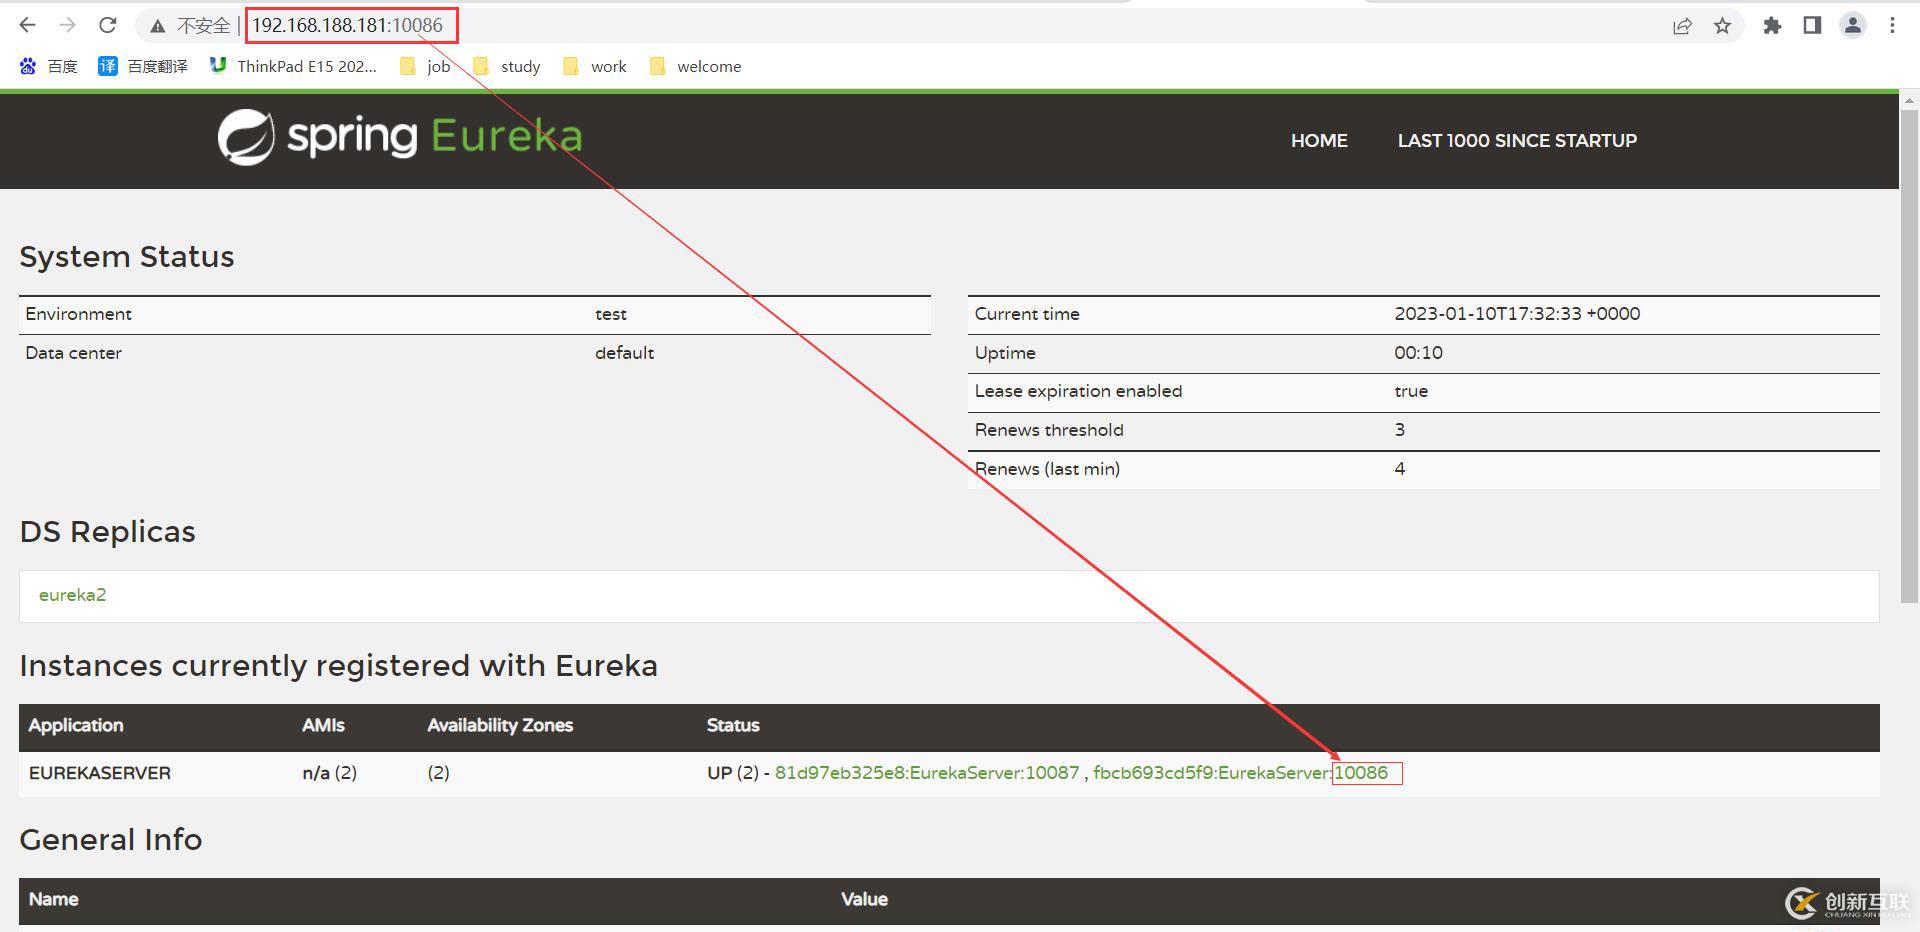Click the not-secure warning triangle icon
Image resolution: width=1920 pixels, height=932 pixels.
click(x=157, y=26)
